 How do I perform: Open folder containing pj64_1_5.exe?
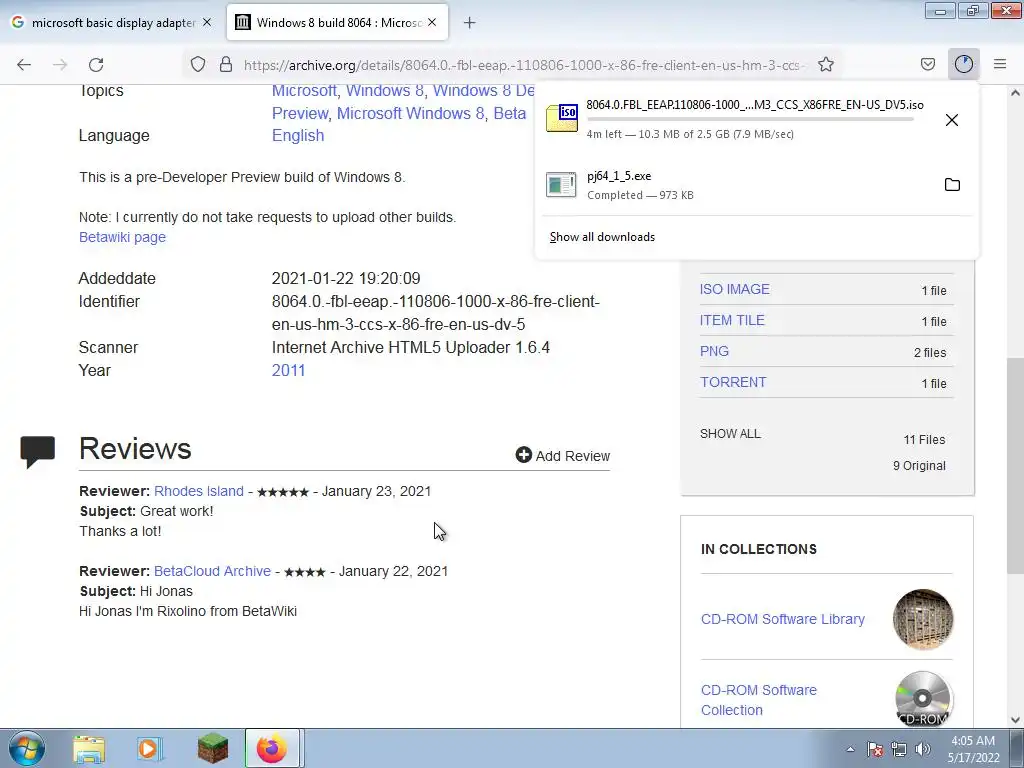click(x=952, y=184)
